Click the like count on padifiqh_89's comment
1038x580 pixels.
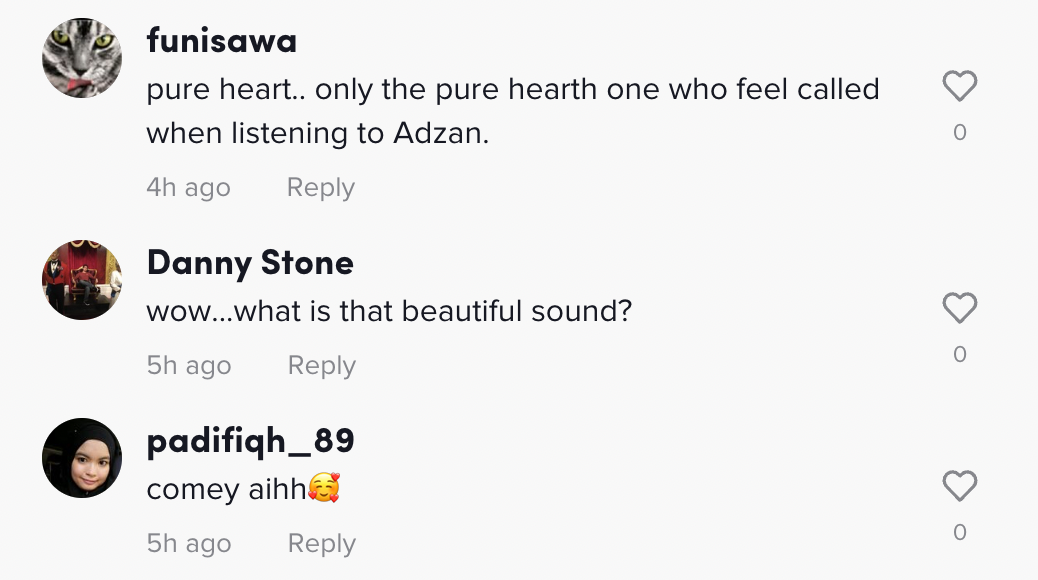coord(959,532)
